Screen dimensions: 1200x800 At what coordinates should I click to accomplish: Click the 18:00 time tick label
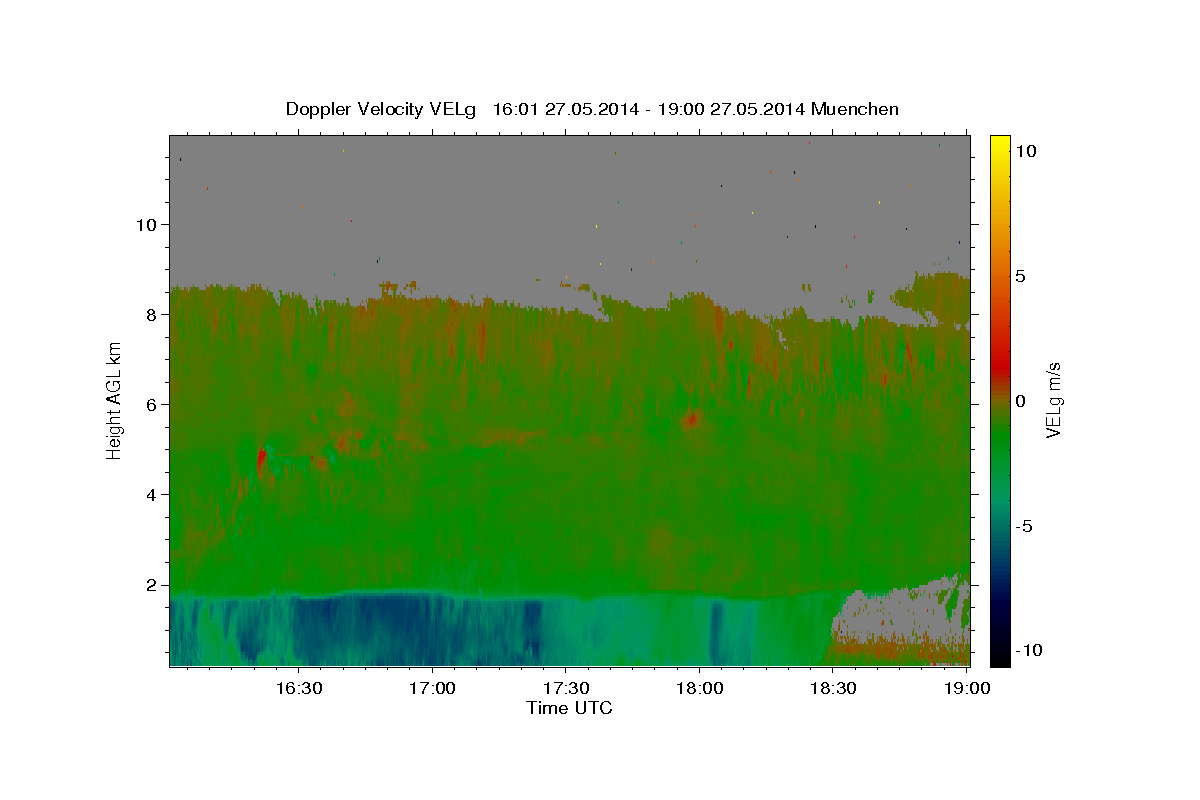click(699, 688)
